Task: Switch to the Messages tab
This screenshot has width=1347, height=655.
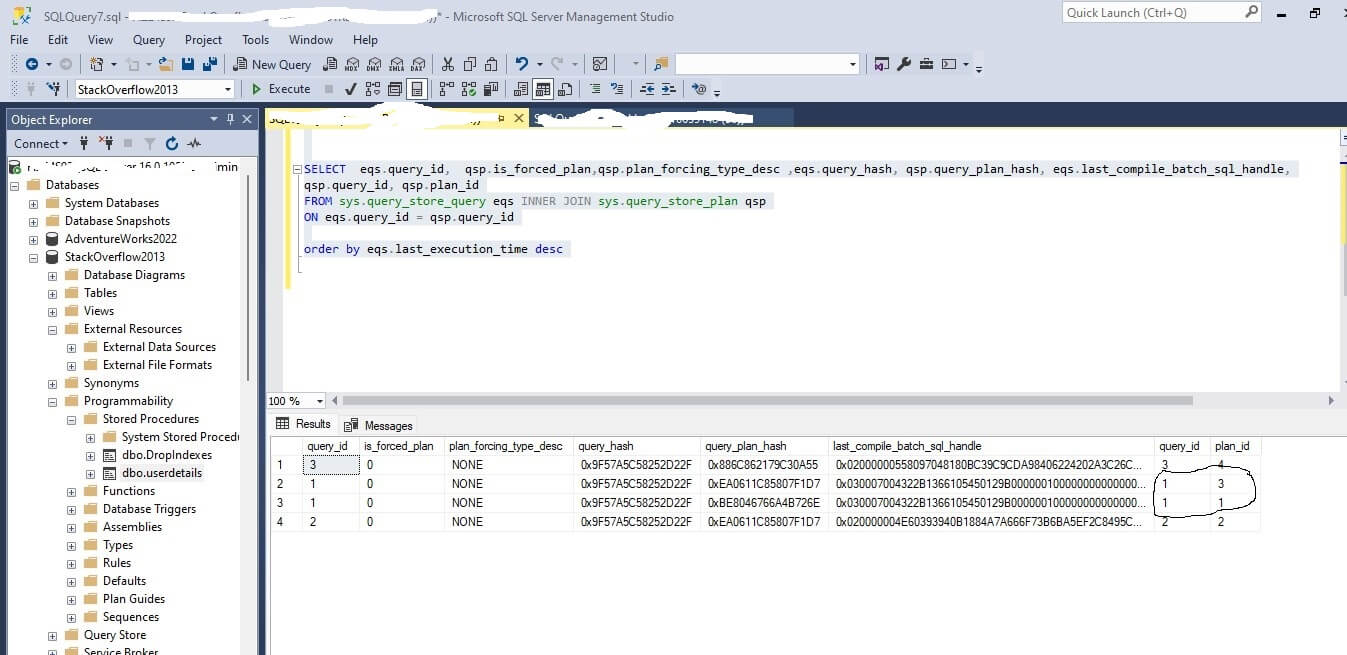Action: 380,425
